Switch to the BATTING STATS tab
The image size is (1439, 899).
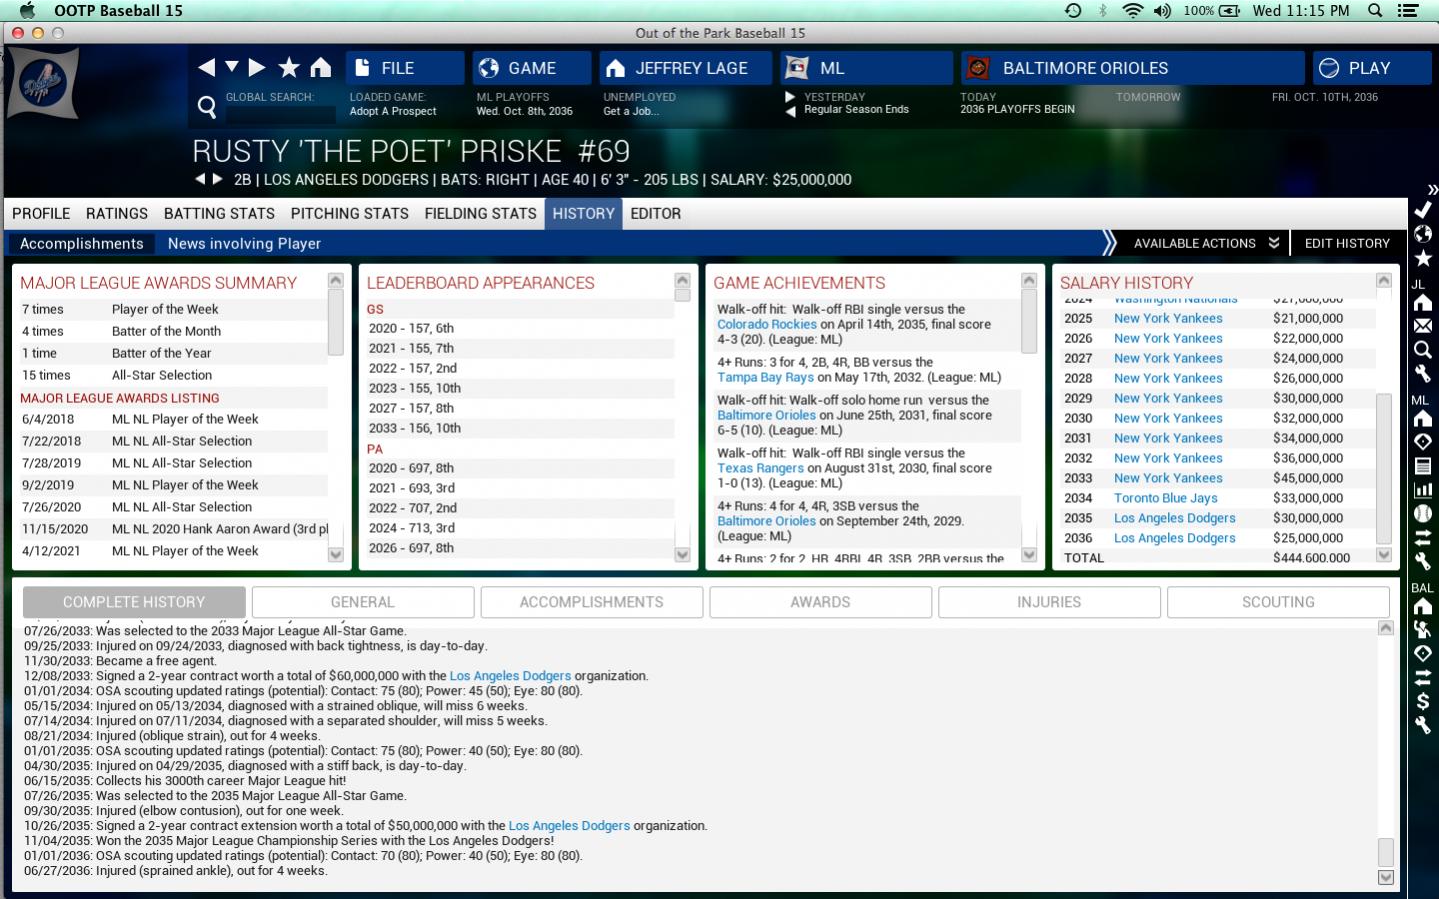point(219,213)
